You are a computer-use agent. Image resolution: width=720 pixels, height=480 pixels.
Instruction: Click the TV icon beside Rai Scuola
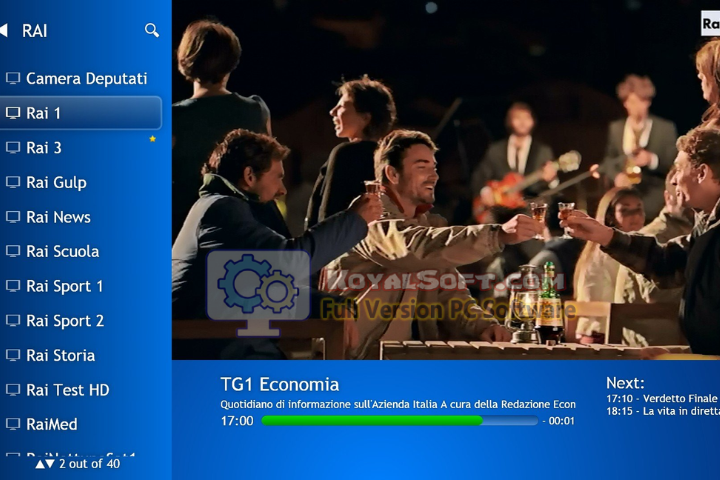pos(13,251)
